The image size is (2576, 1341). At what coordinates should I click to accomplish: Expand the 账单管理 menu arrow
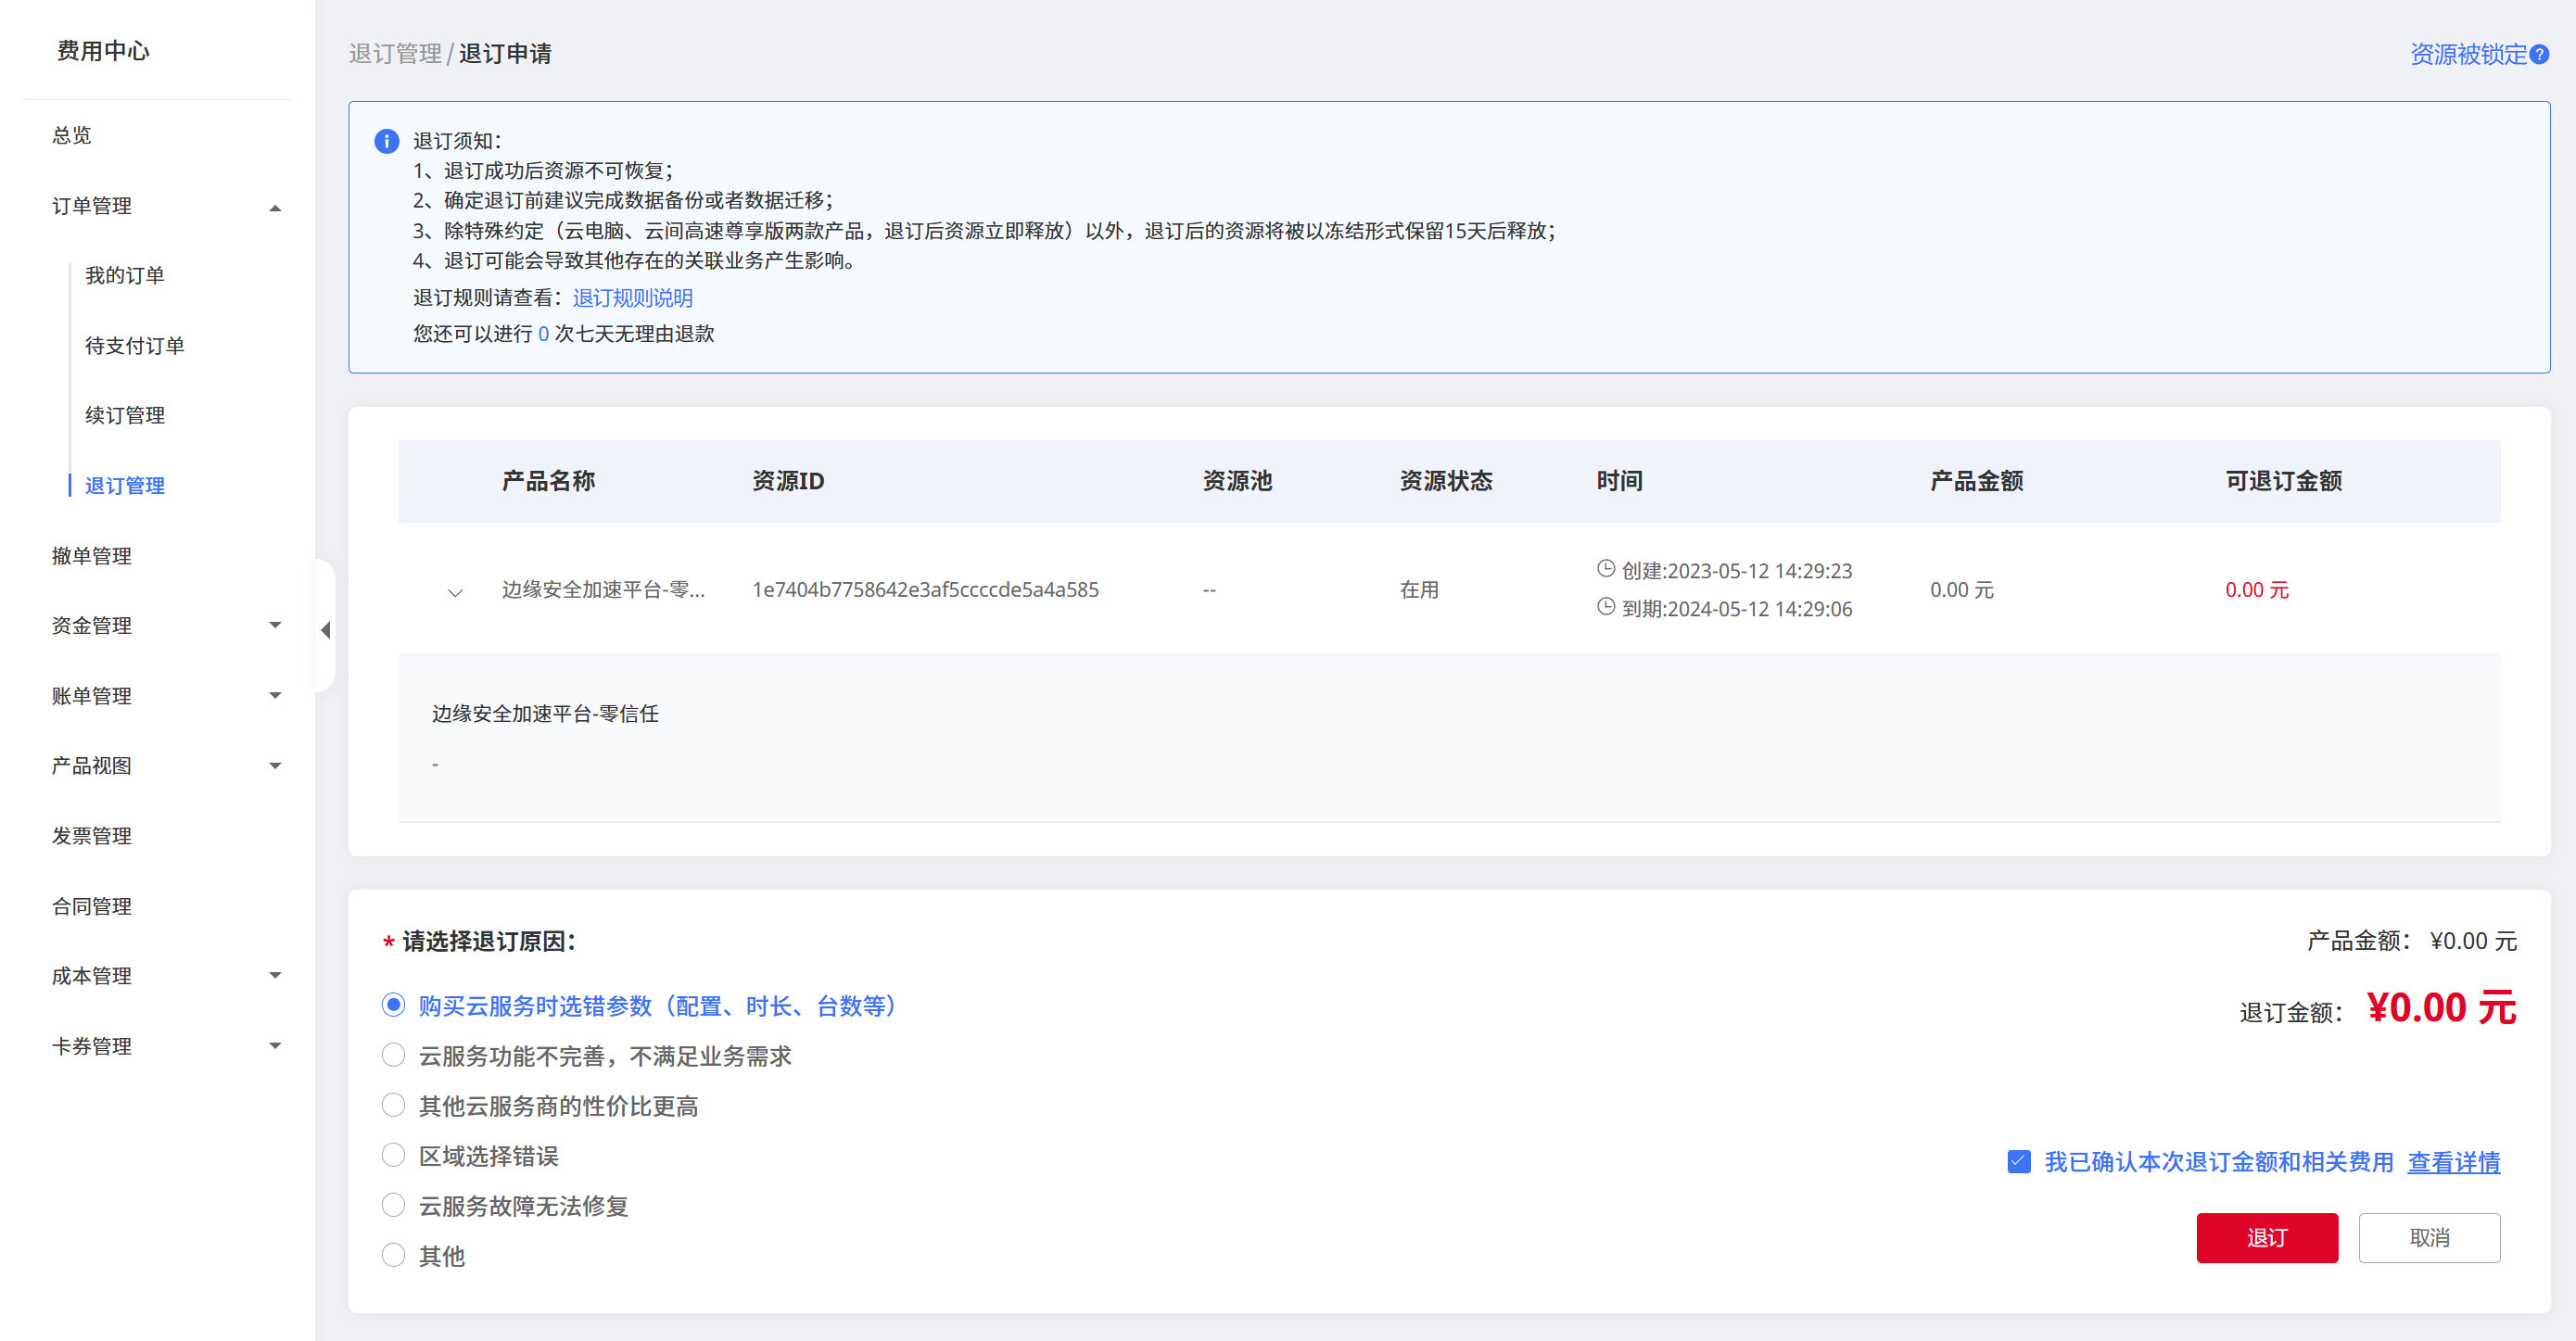click(275, 695)
